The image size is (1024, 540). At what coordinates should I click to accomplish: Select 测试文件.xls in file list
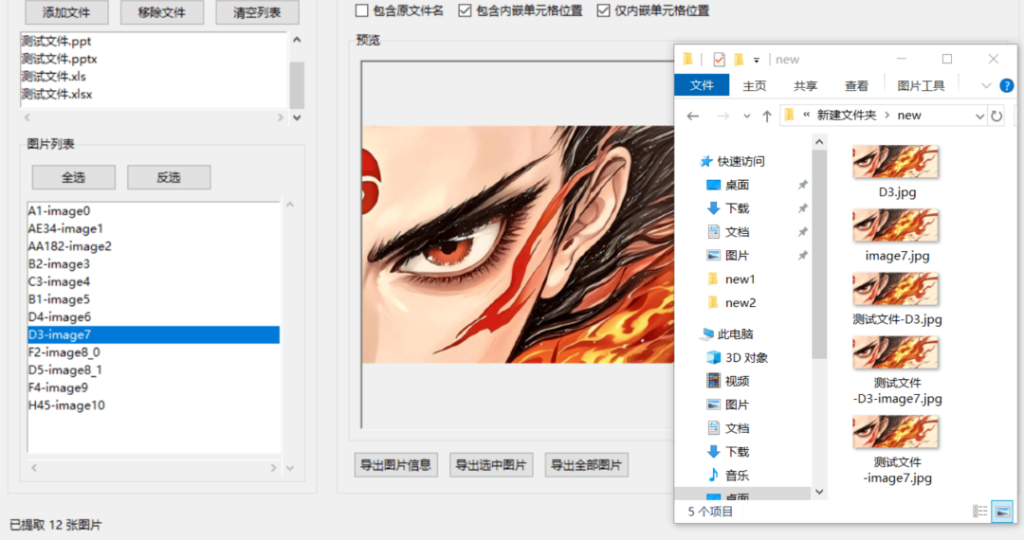click(x=153, y=76)
